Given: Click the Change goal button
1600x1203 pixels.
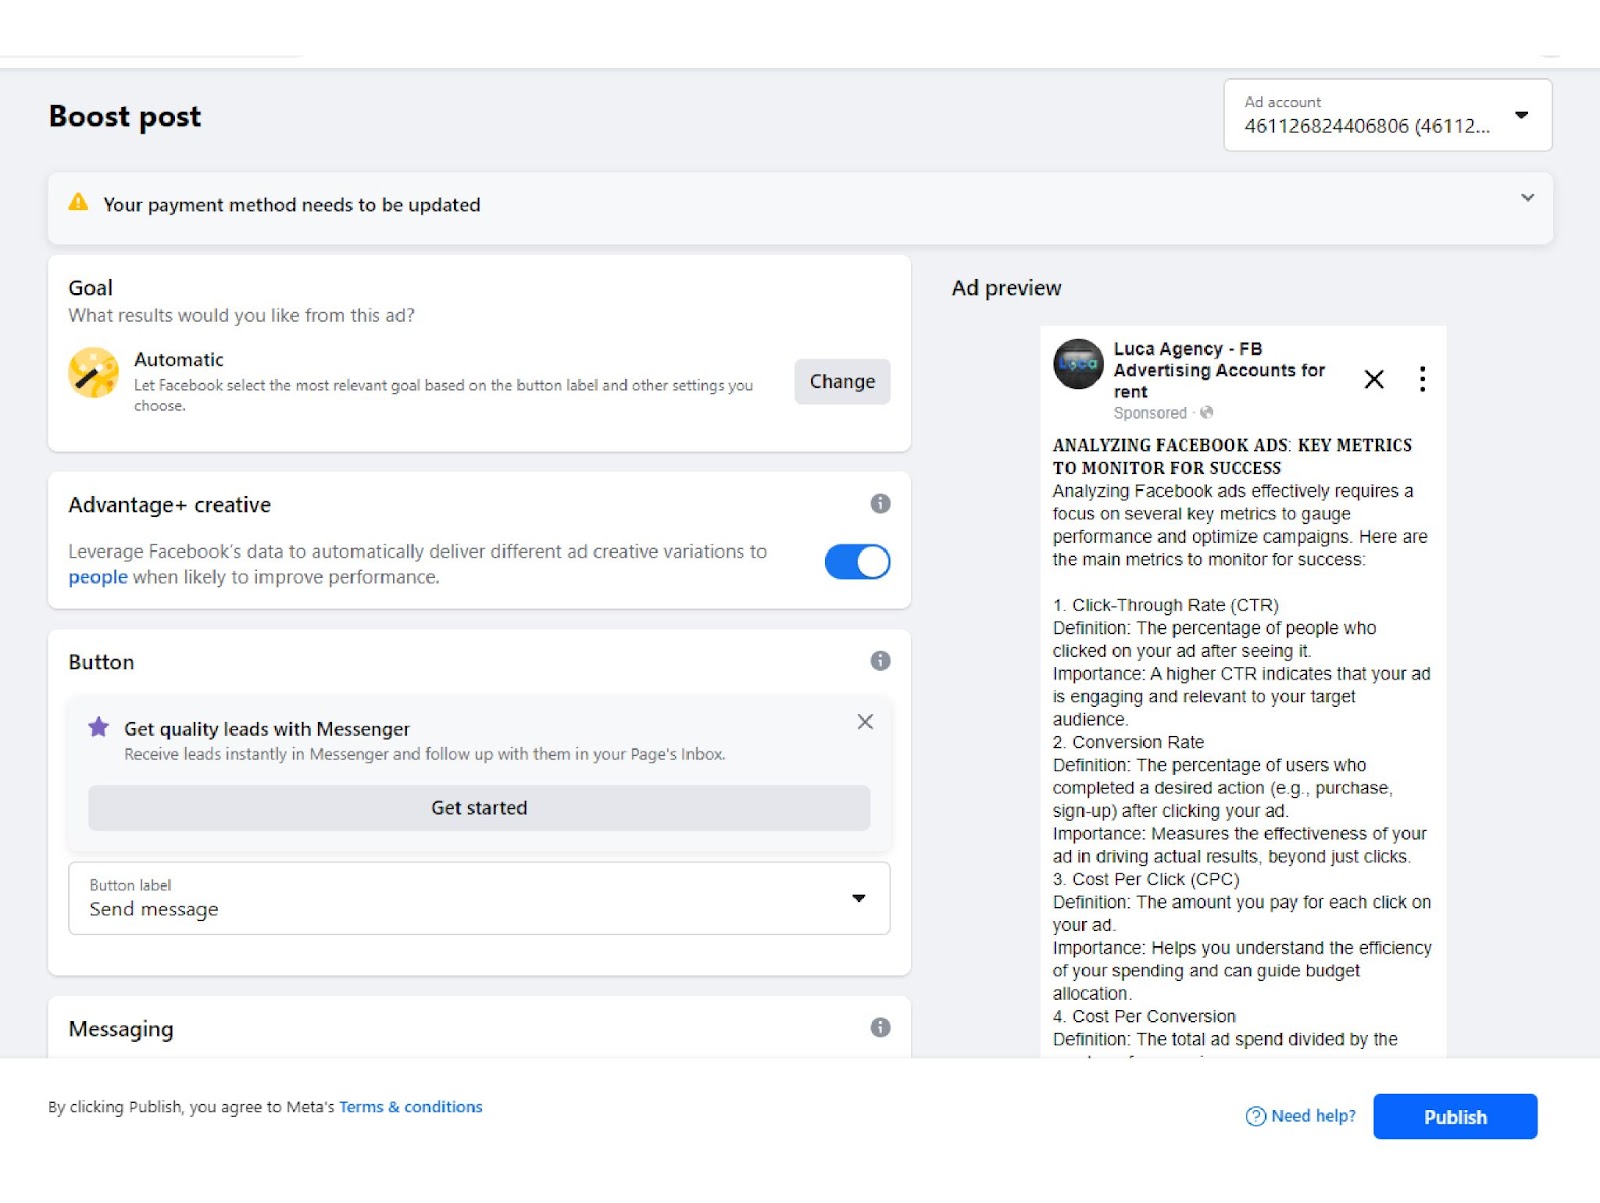Looking at the screenshot, I should click(842, 381).
